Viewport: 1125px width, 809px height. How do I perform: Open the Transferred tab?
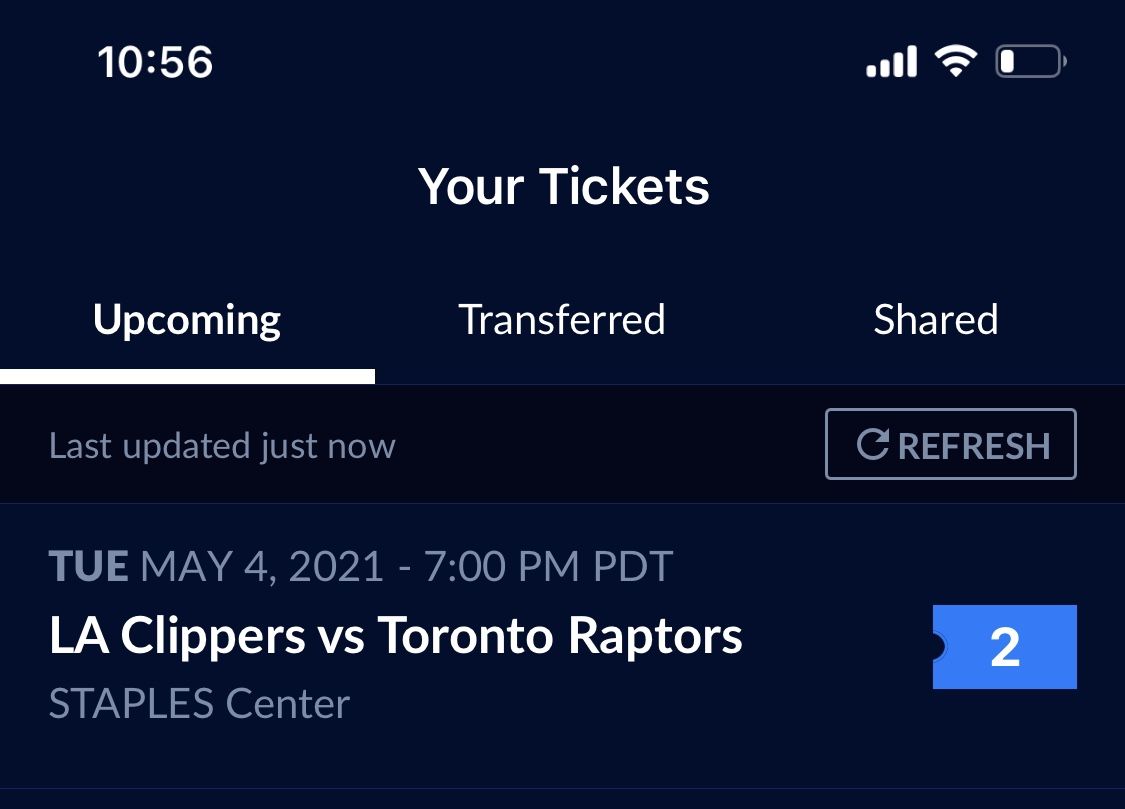click(561, 320)
